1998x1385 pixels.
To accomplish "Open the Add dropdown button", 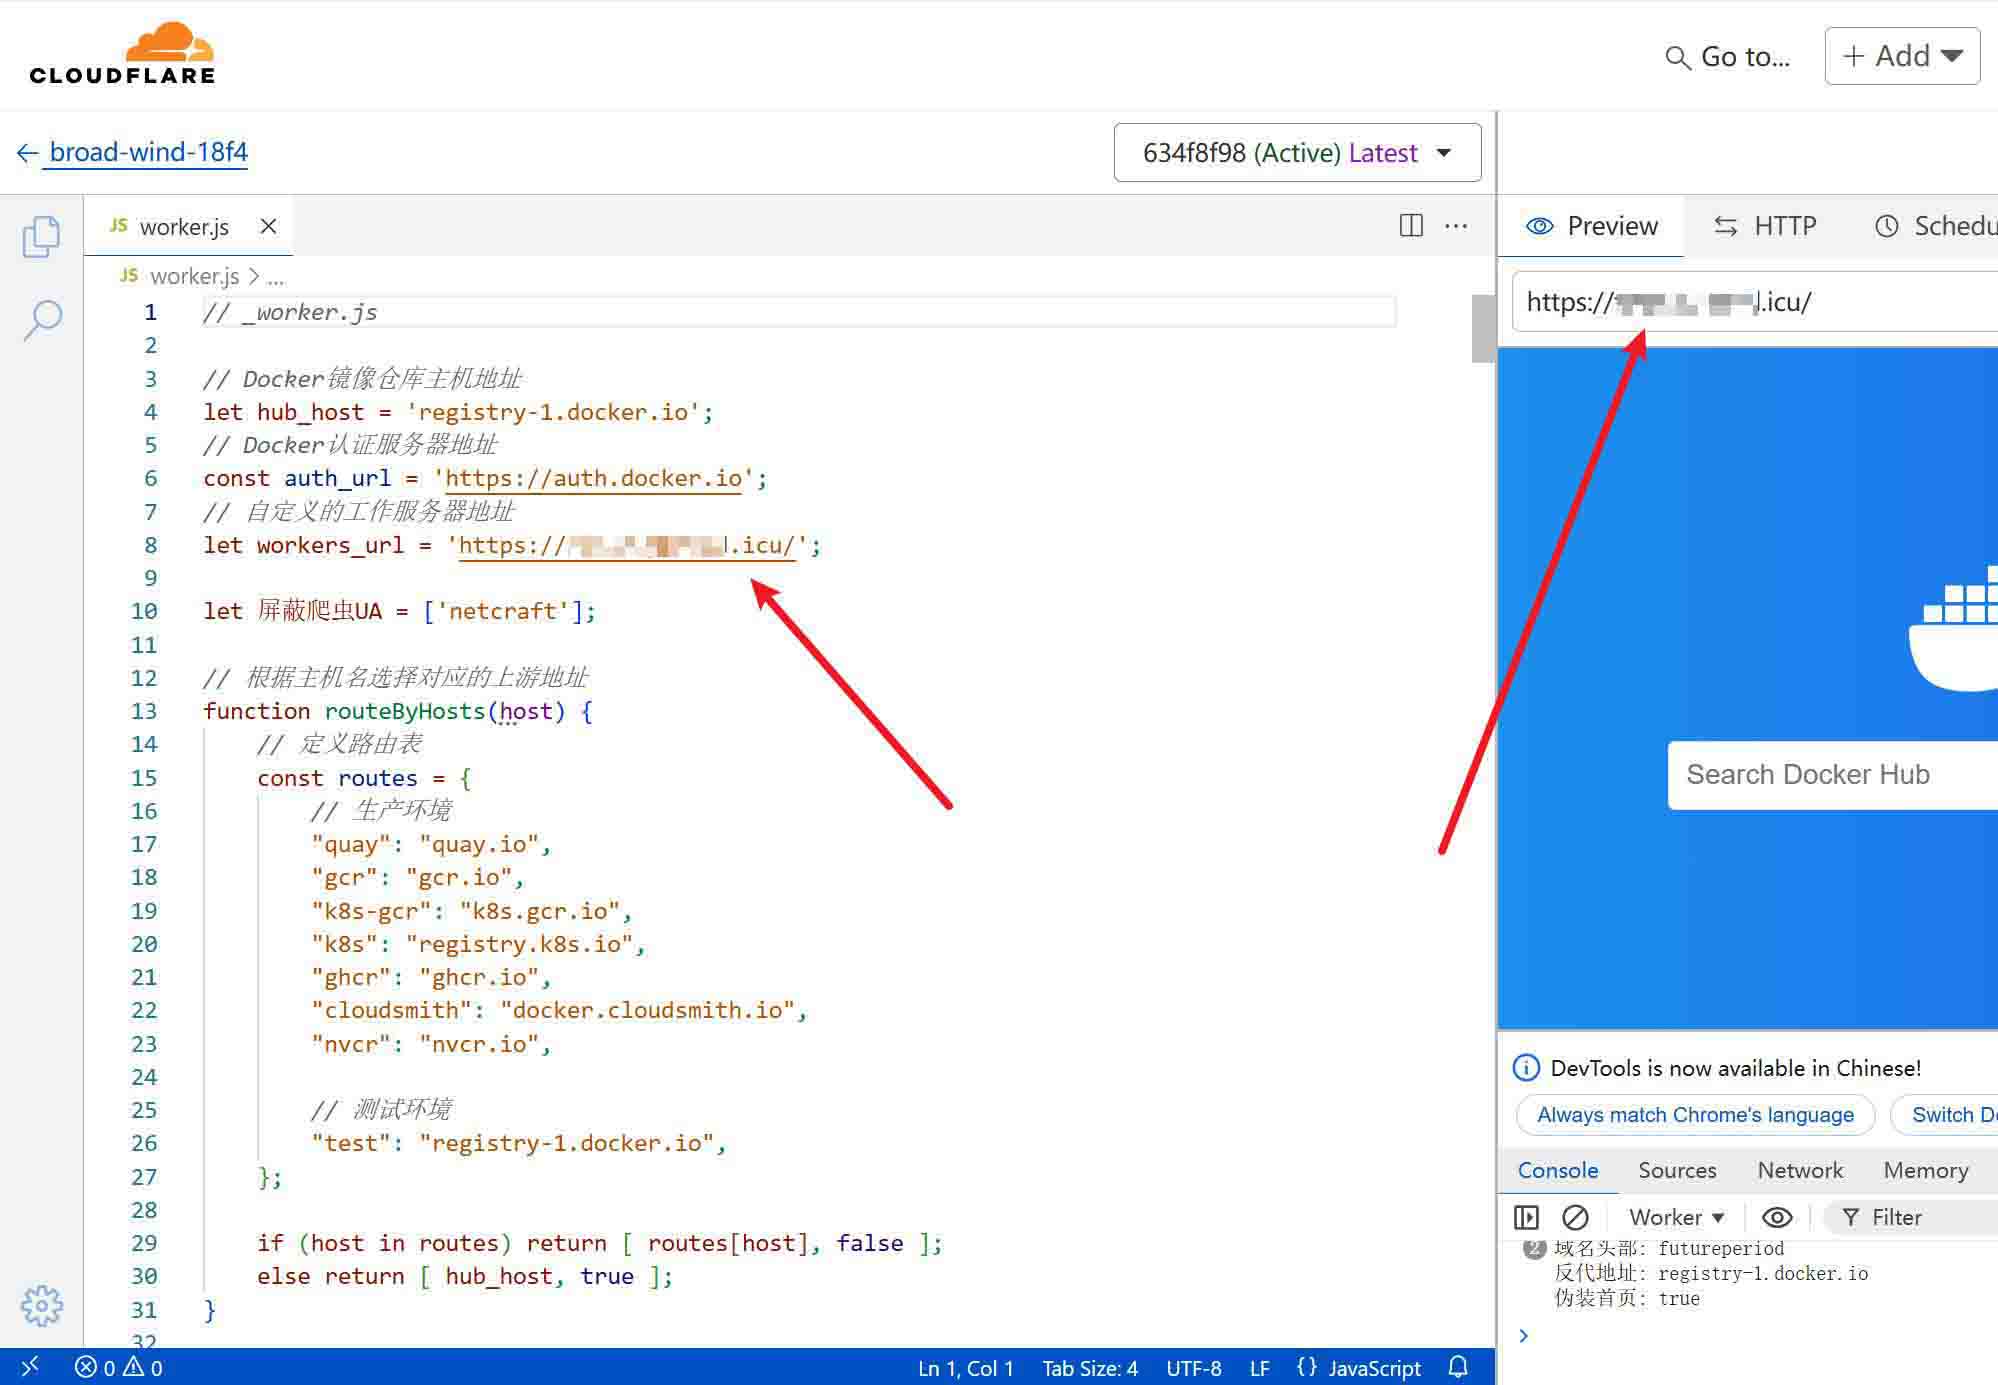I will click(x=1902, y=56).
